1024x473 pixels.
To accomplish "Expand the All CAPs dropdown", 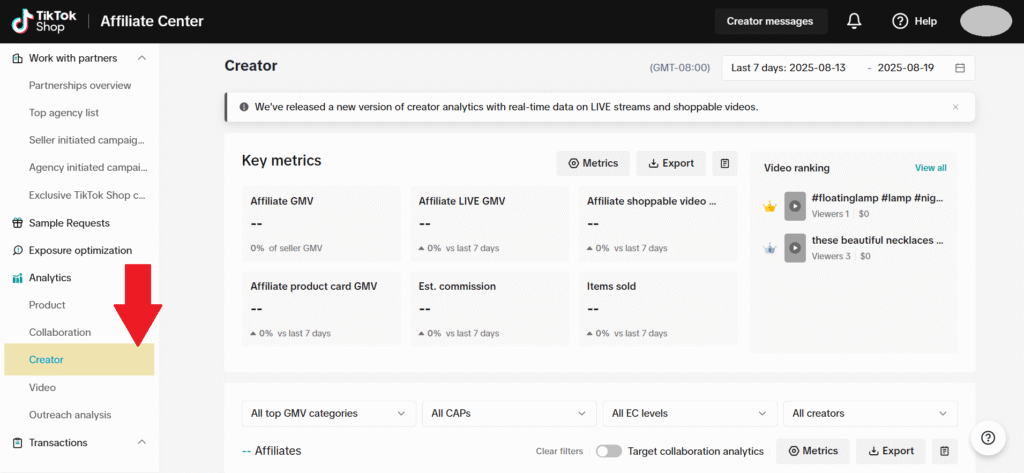I will coord(508,413).
